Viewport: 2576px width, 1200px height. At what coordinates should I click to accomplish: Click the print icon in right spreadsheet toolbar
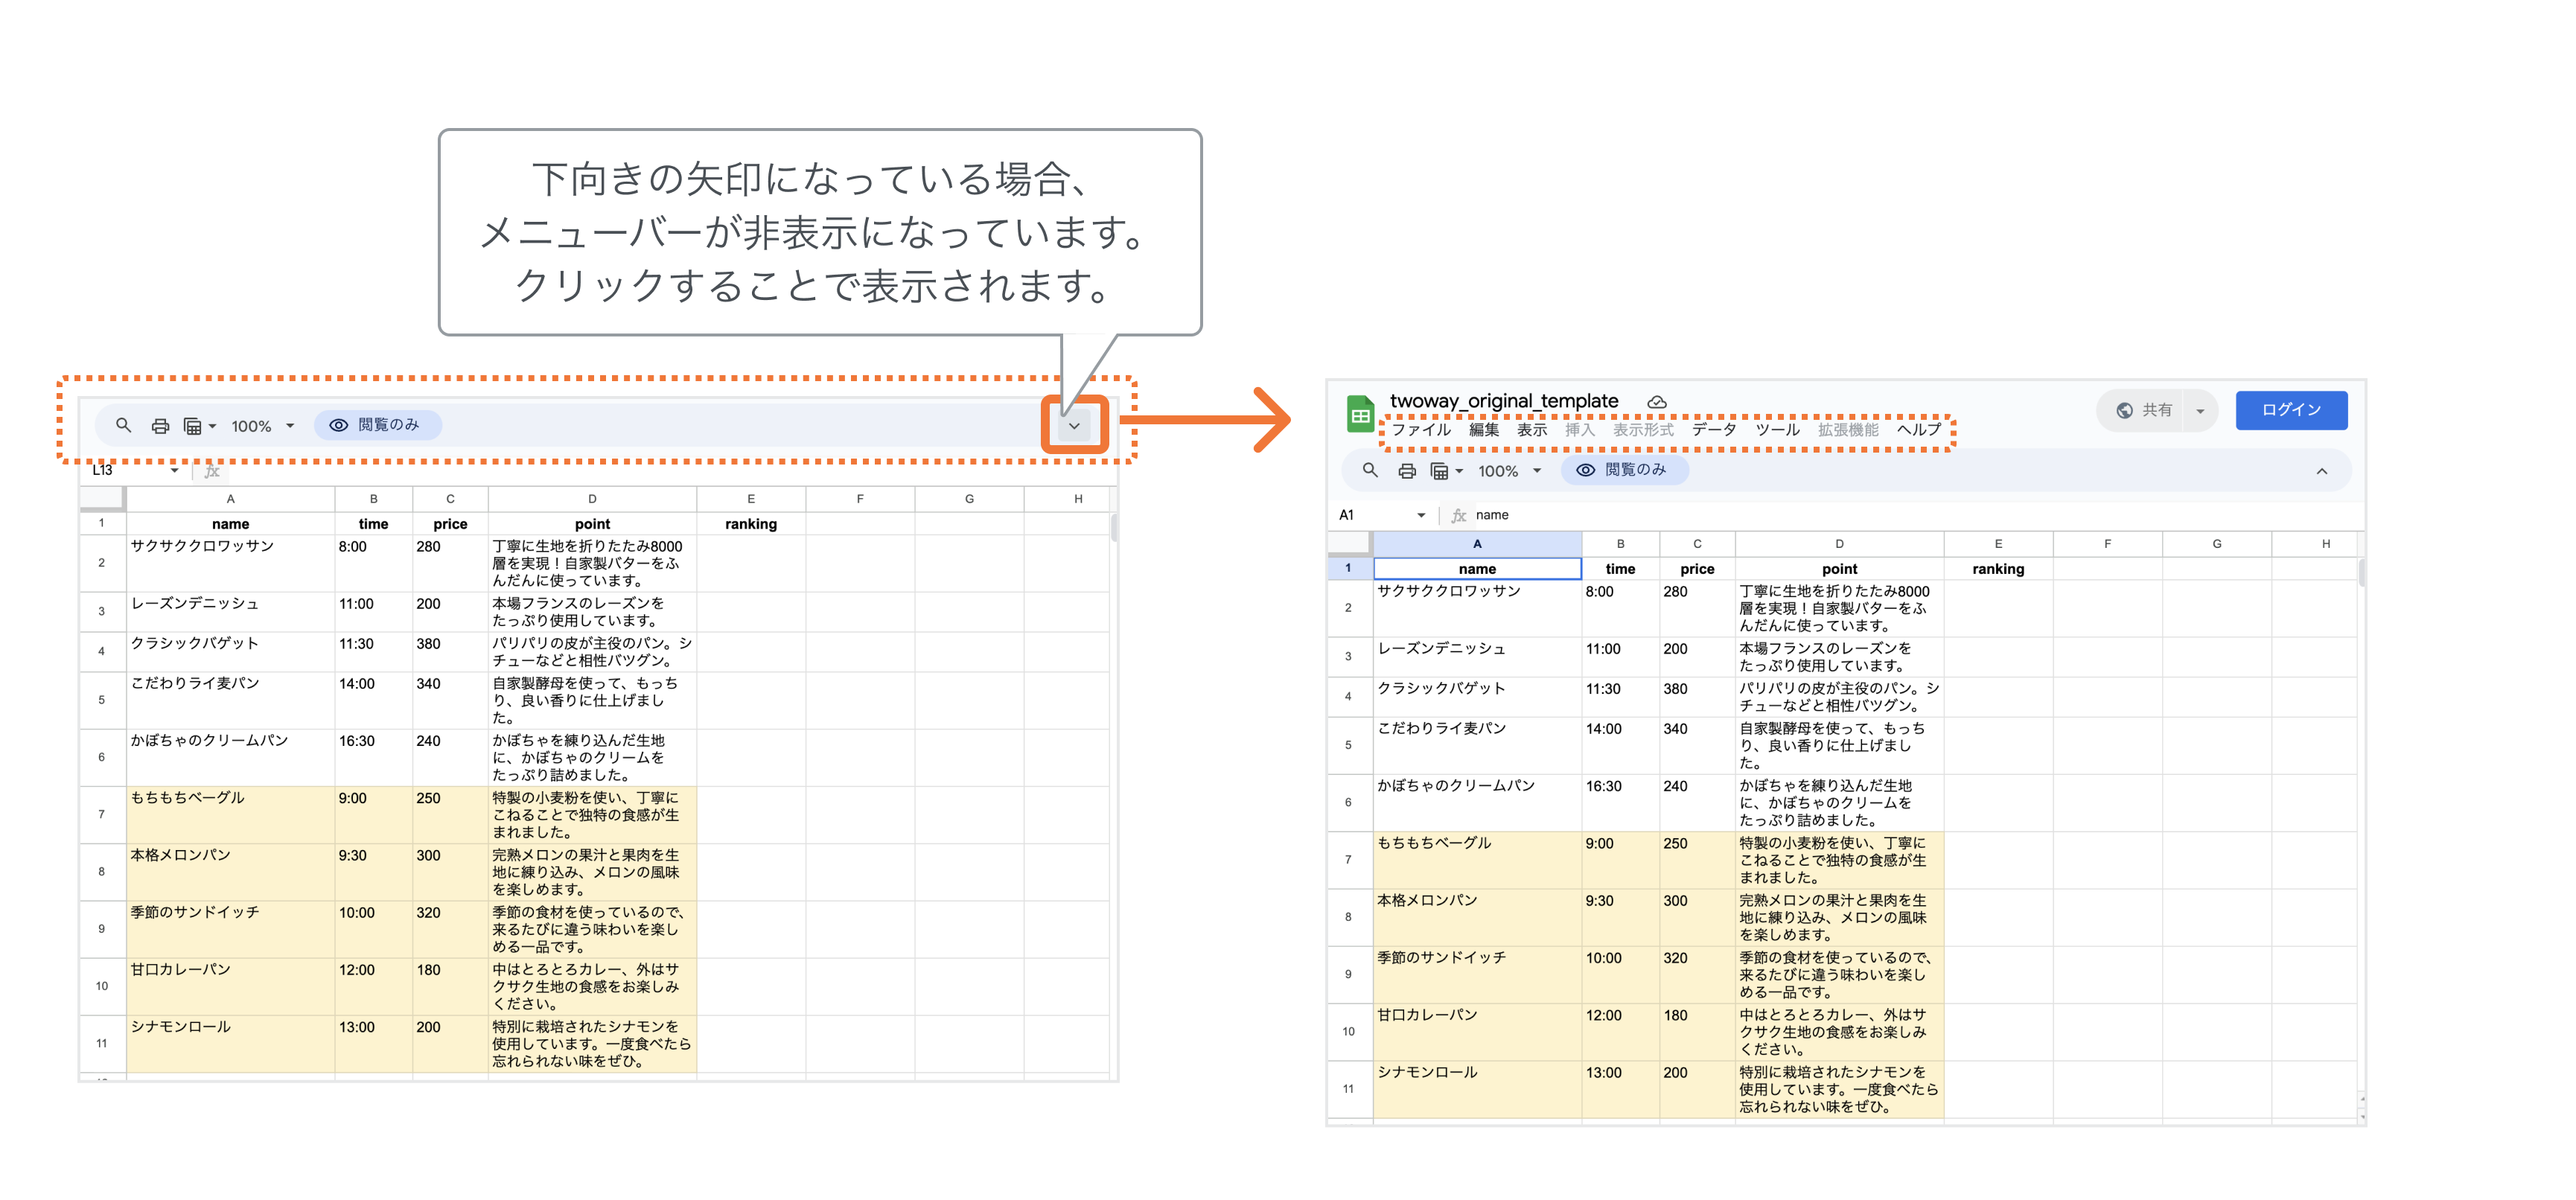click(1407, 471)
